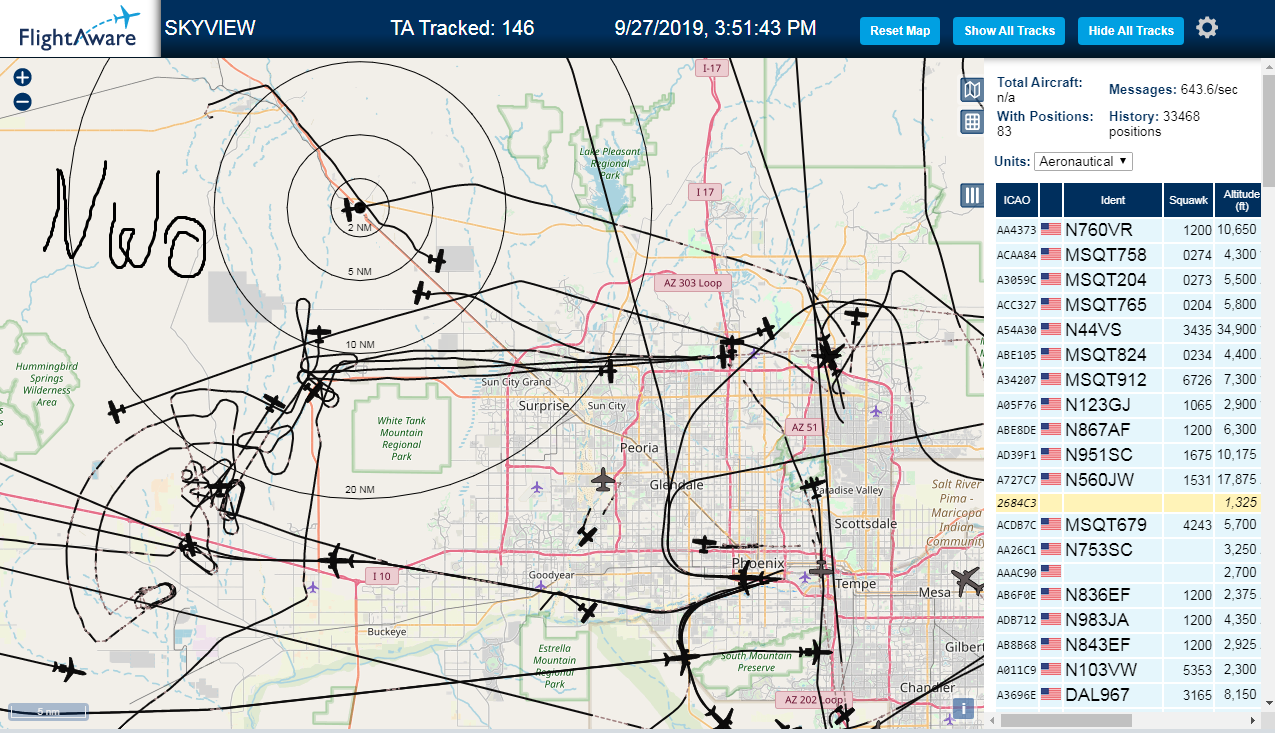Select the aircraft near Hummingbird Springs Wilderness
The height and width of the screenshot is (733, 1275).
118,411
